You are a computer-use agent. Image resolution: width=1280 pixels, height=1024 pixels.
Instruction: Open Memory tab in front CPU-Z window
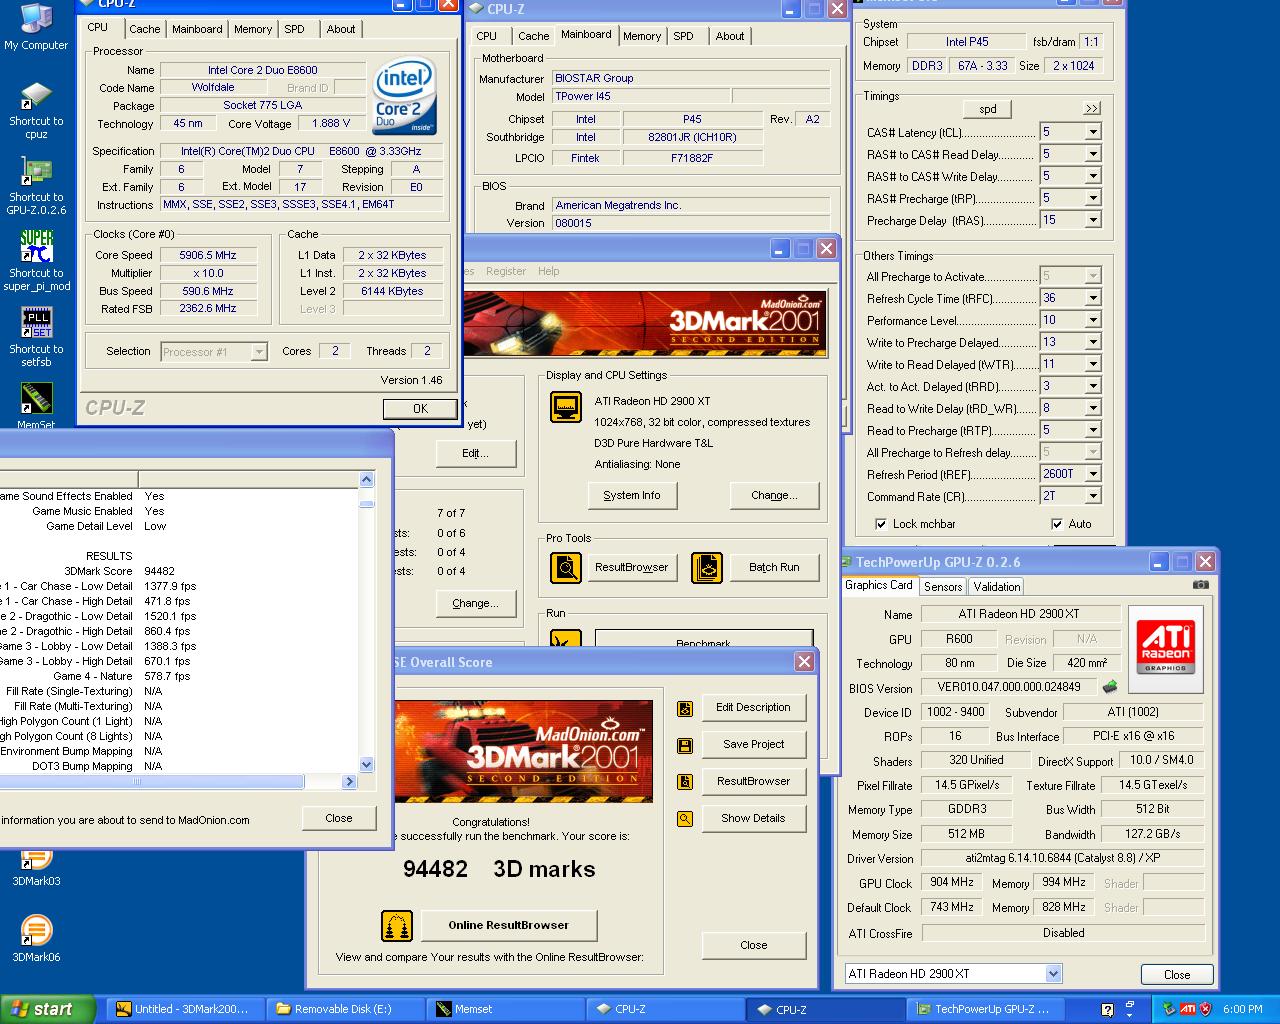(253, 29)
